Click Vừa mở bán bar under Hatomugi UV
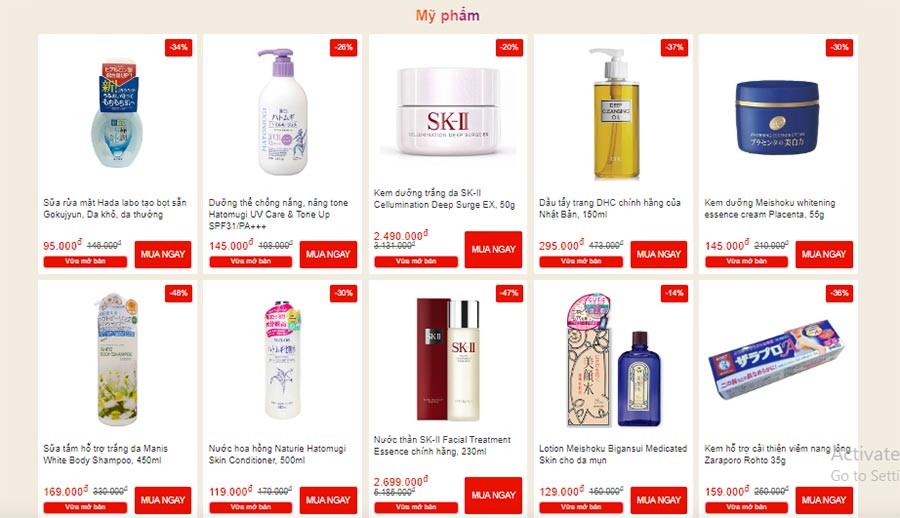This screenshot has height=518, width=900. coord(251,261)
